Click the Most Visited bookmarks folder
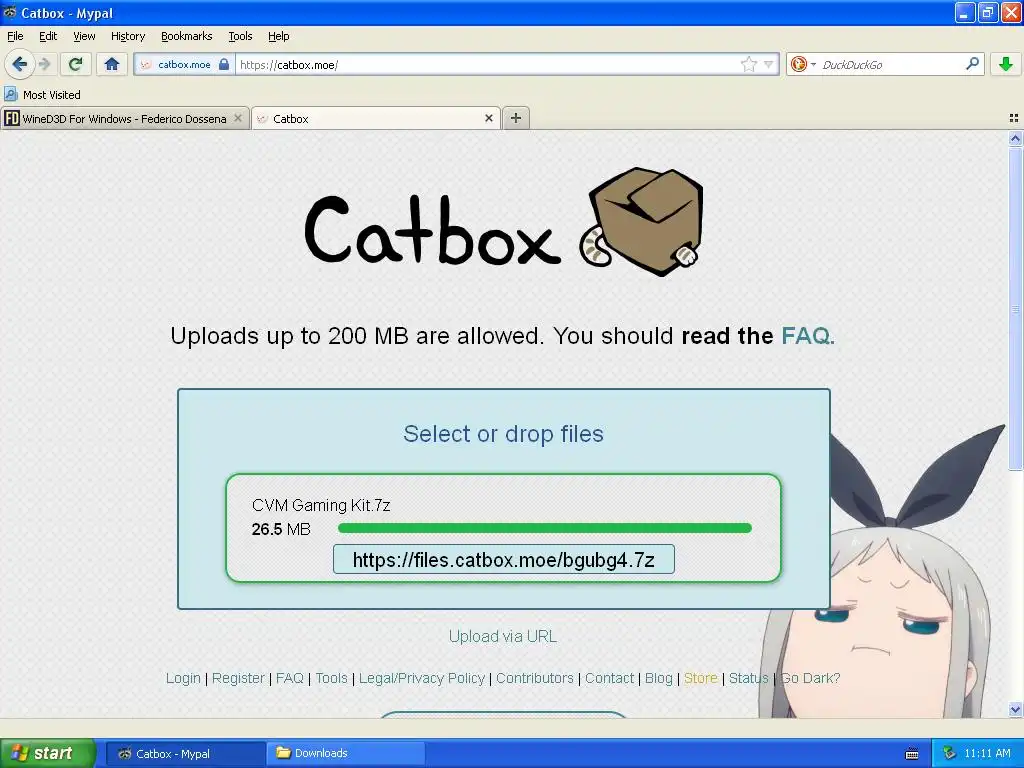This screenshot has height=768, width=1024. point(42,95)
